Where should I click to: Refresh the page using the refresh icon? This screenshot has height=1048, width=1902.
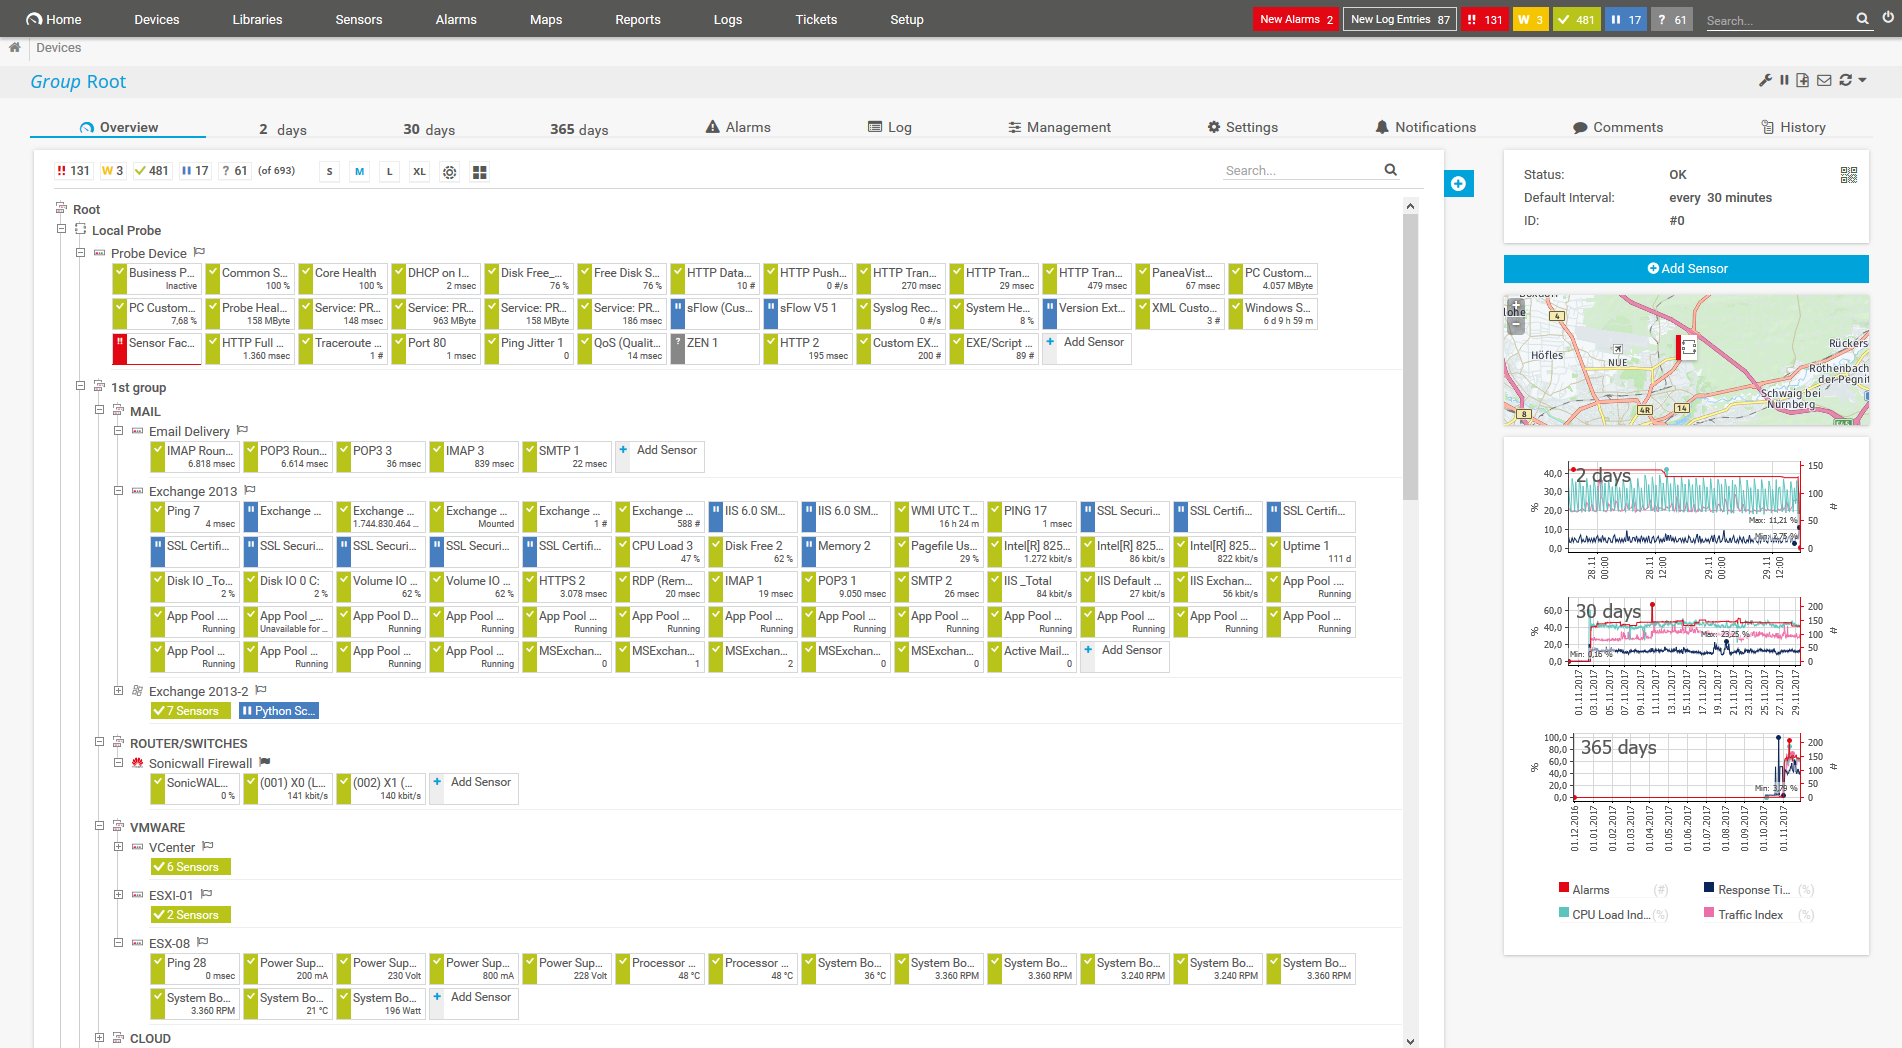[1844, 80]
